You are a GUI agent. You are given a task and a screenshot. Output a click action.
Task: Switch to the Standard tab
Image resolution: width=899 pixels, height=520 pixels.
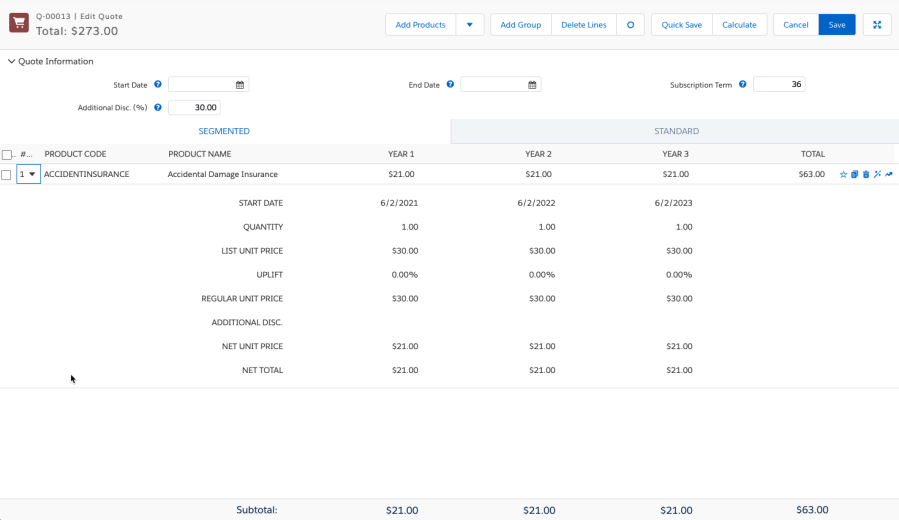tap(676, 131)
